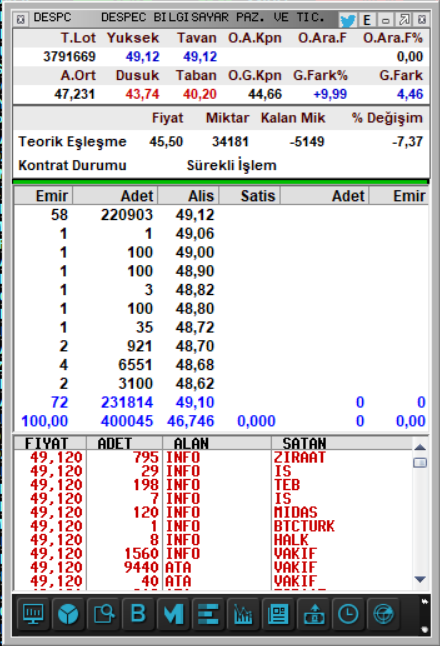Select the 49,06 bid price
Screen dimensions: 440x646
point(195,234)
